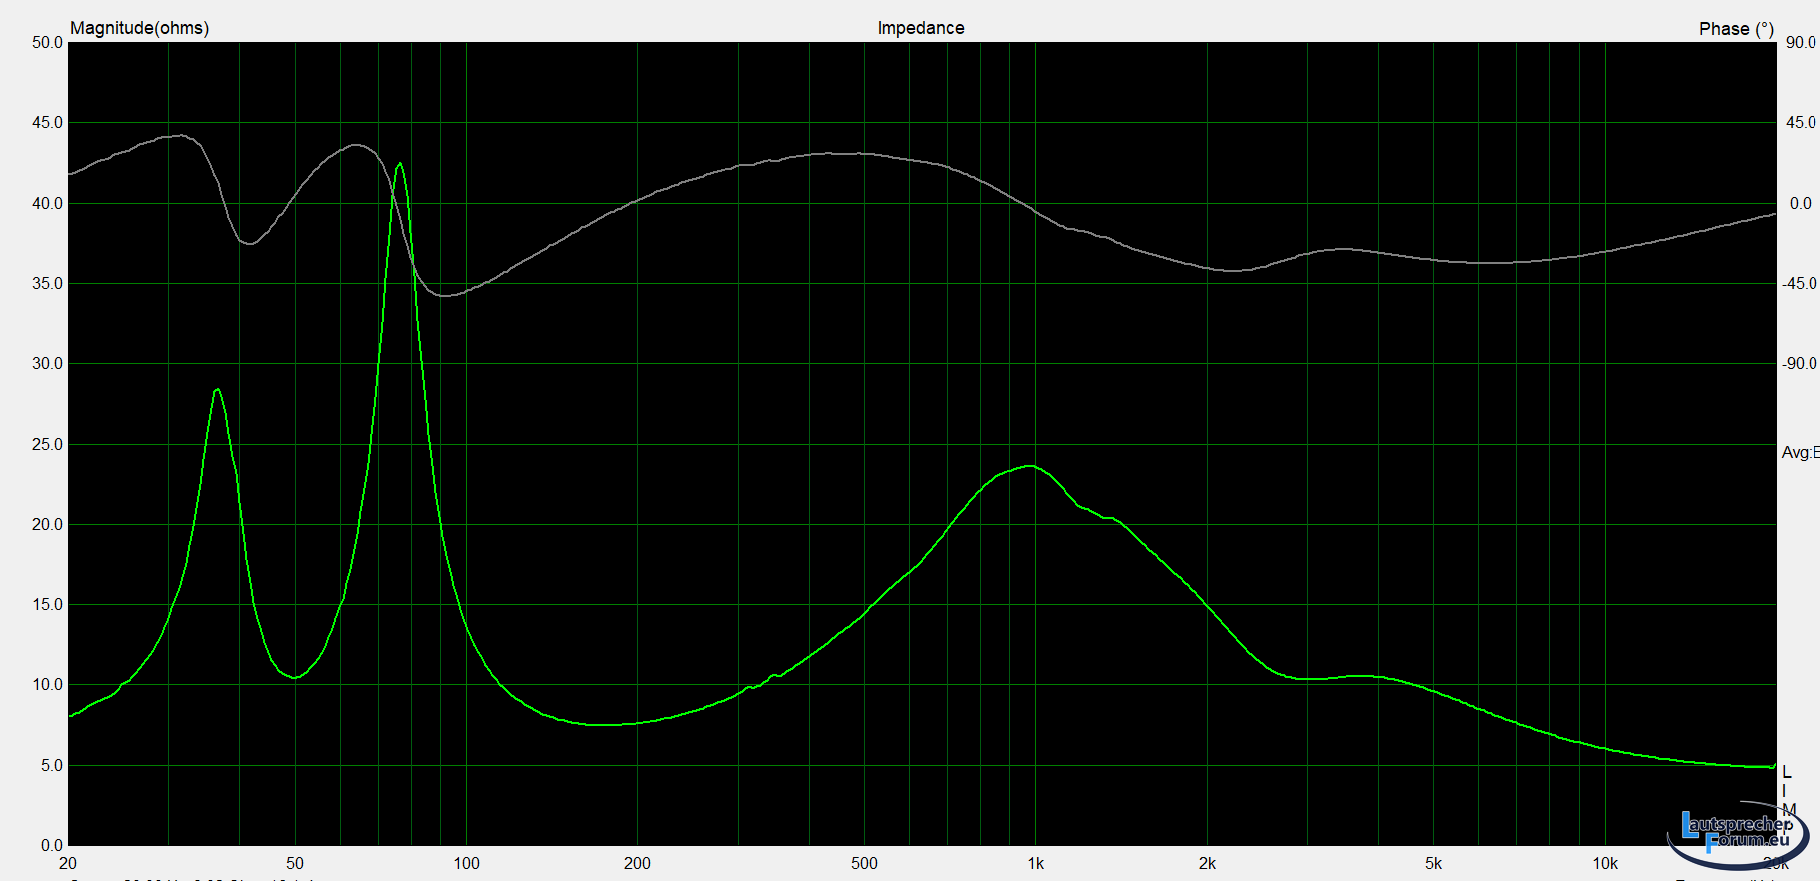Click the 90.0 phase axis tick label
This screenshot has width=1820, height=881.
1800,43
